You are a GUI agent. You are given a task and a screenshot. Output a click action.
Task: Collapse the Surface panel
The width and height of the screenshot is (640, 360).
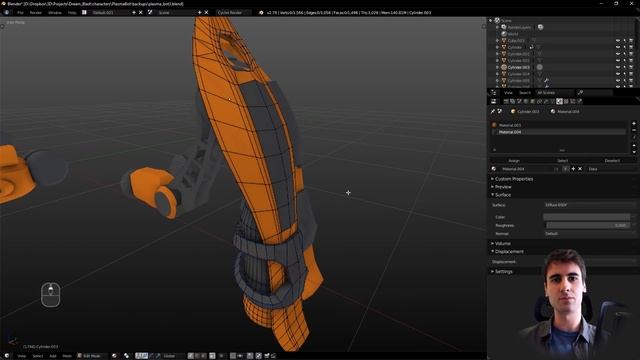coord(502,195)
